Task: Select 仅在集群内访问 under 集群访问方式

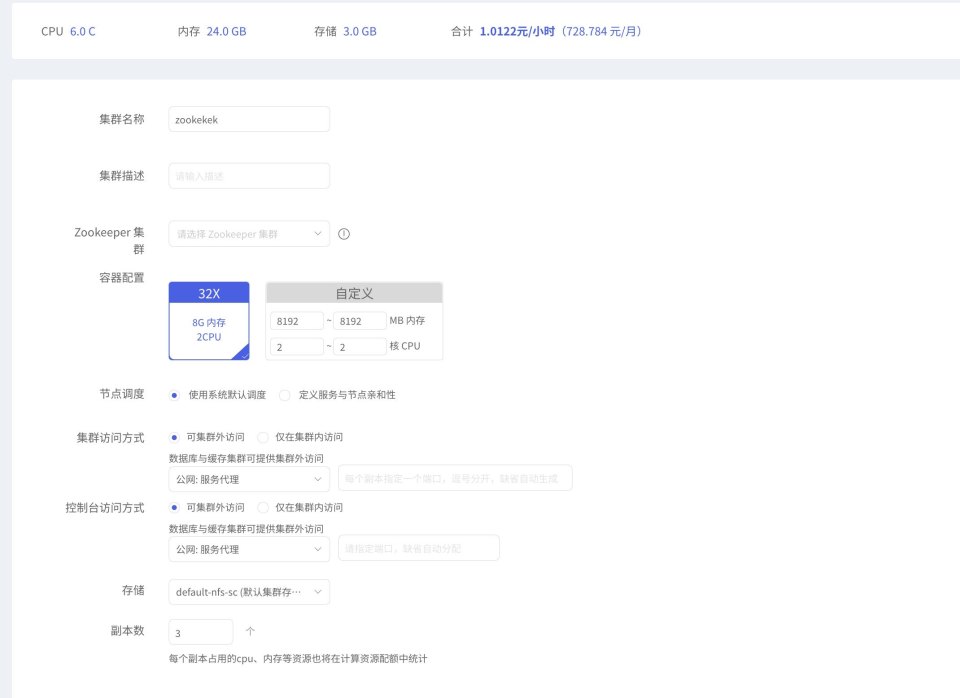Action: [x=263, y=437]
